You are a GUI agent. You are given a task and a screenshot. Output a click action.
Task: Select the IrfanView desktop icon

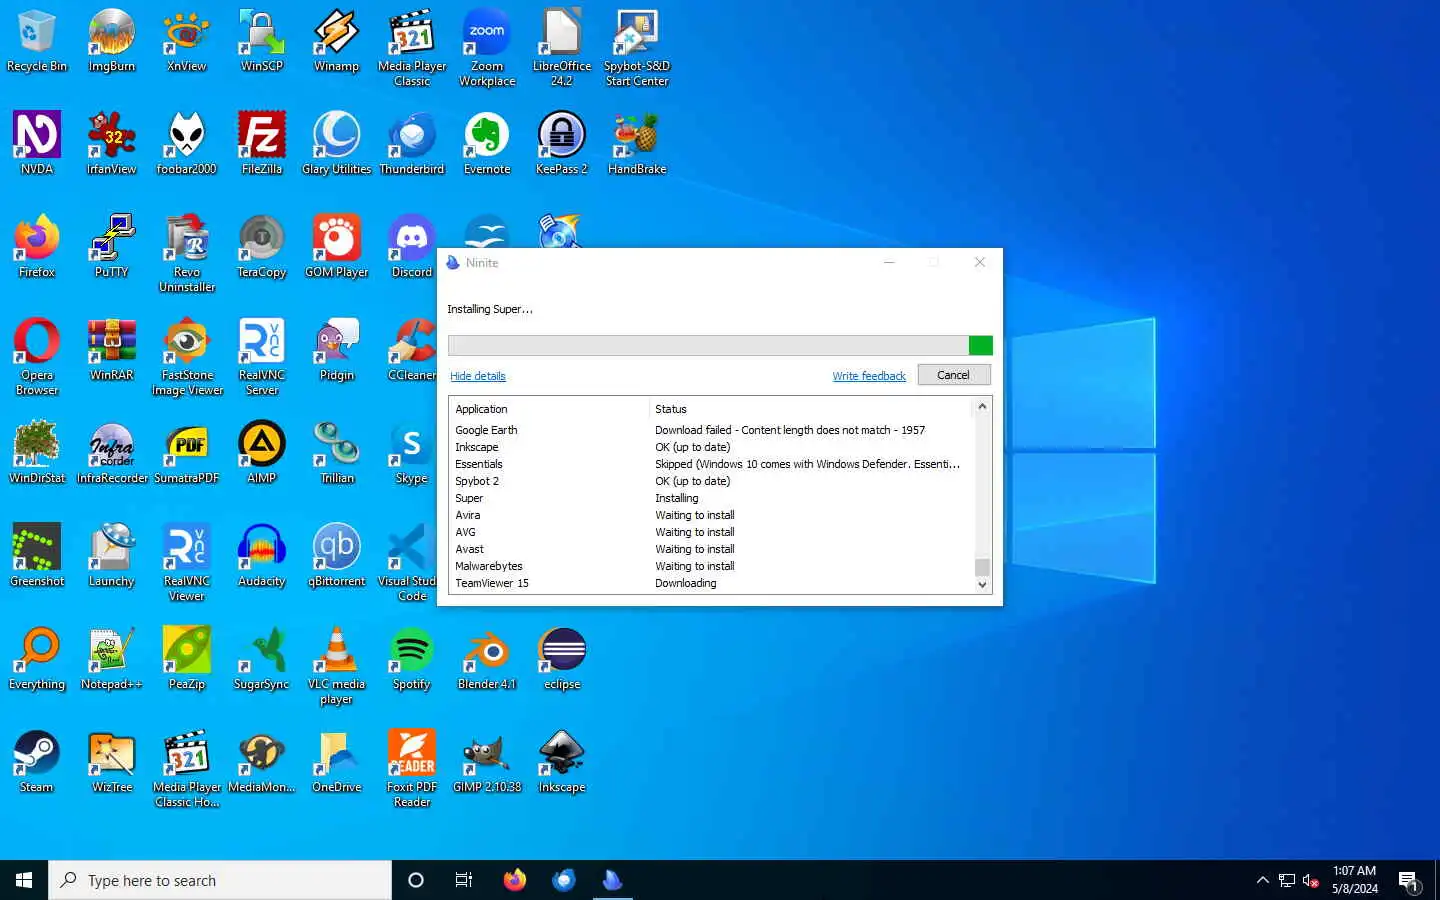(x=112, y=144)
